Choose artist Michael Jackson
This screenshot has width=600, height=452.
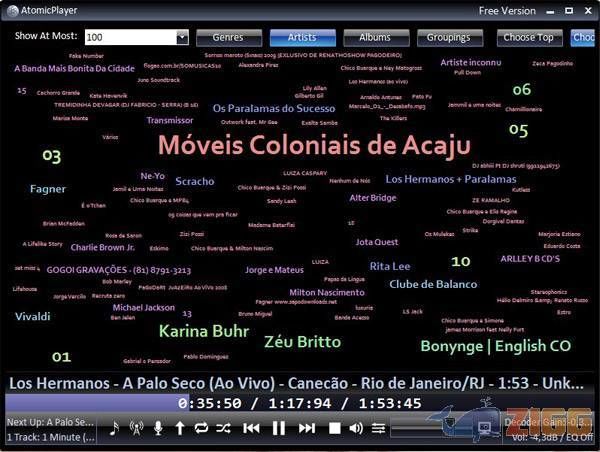[x=143, y=307]
